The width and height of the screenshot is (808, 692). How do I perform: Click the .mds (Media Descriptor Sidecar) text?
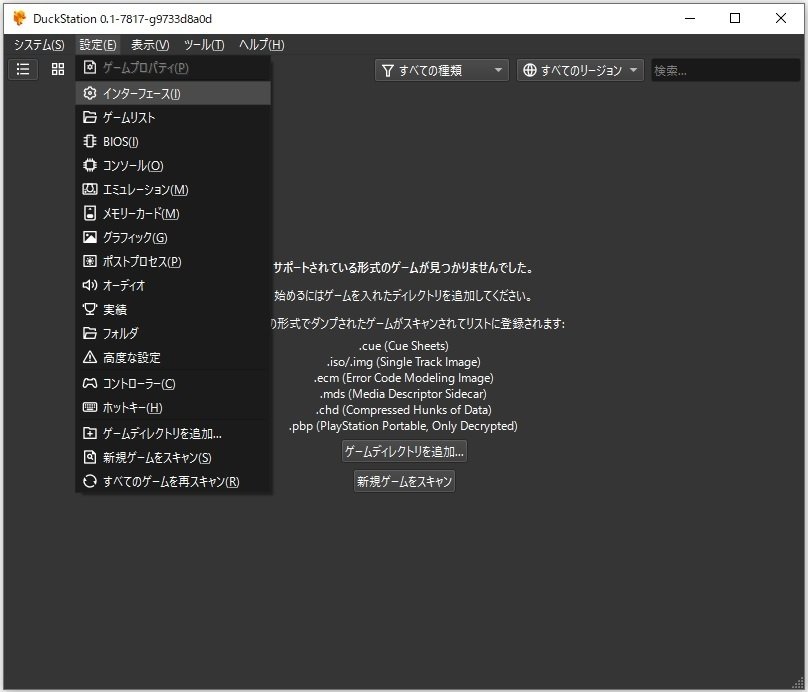[x=403, y=394]
